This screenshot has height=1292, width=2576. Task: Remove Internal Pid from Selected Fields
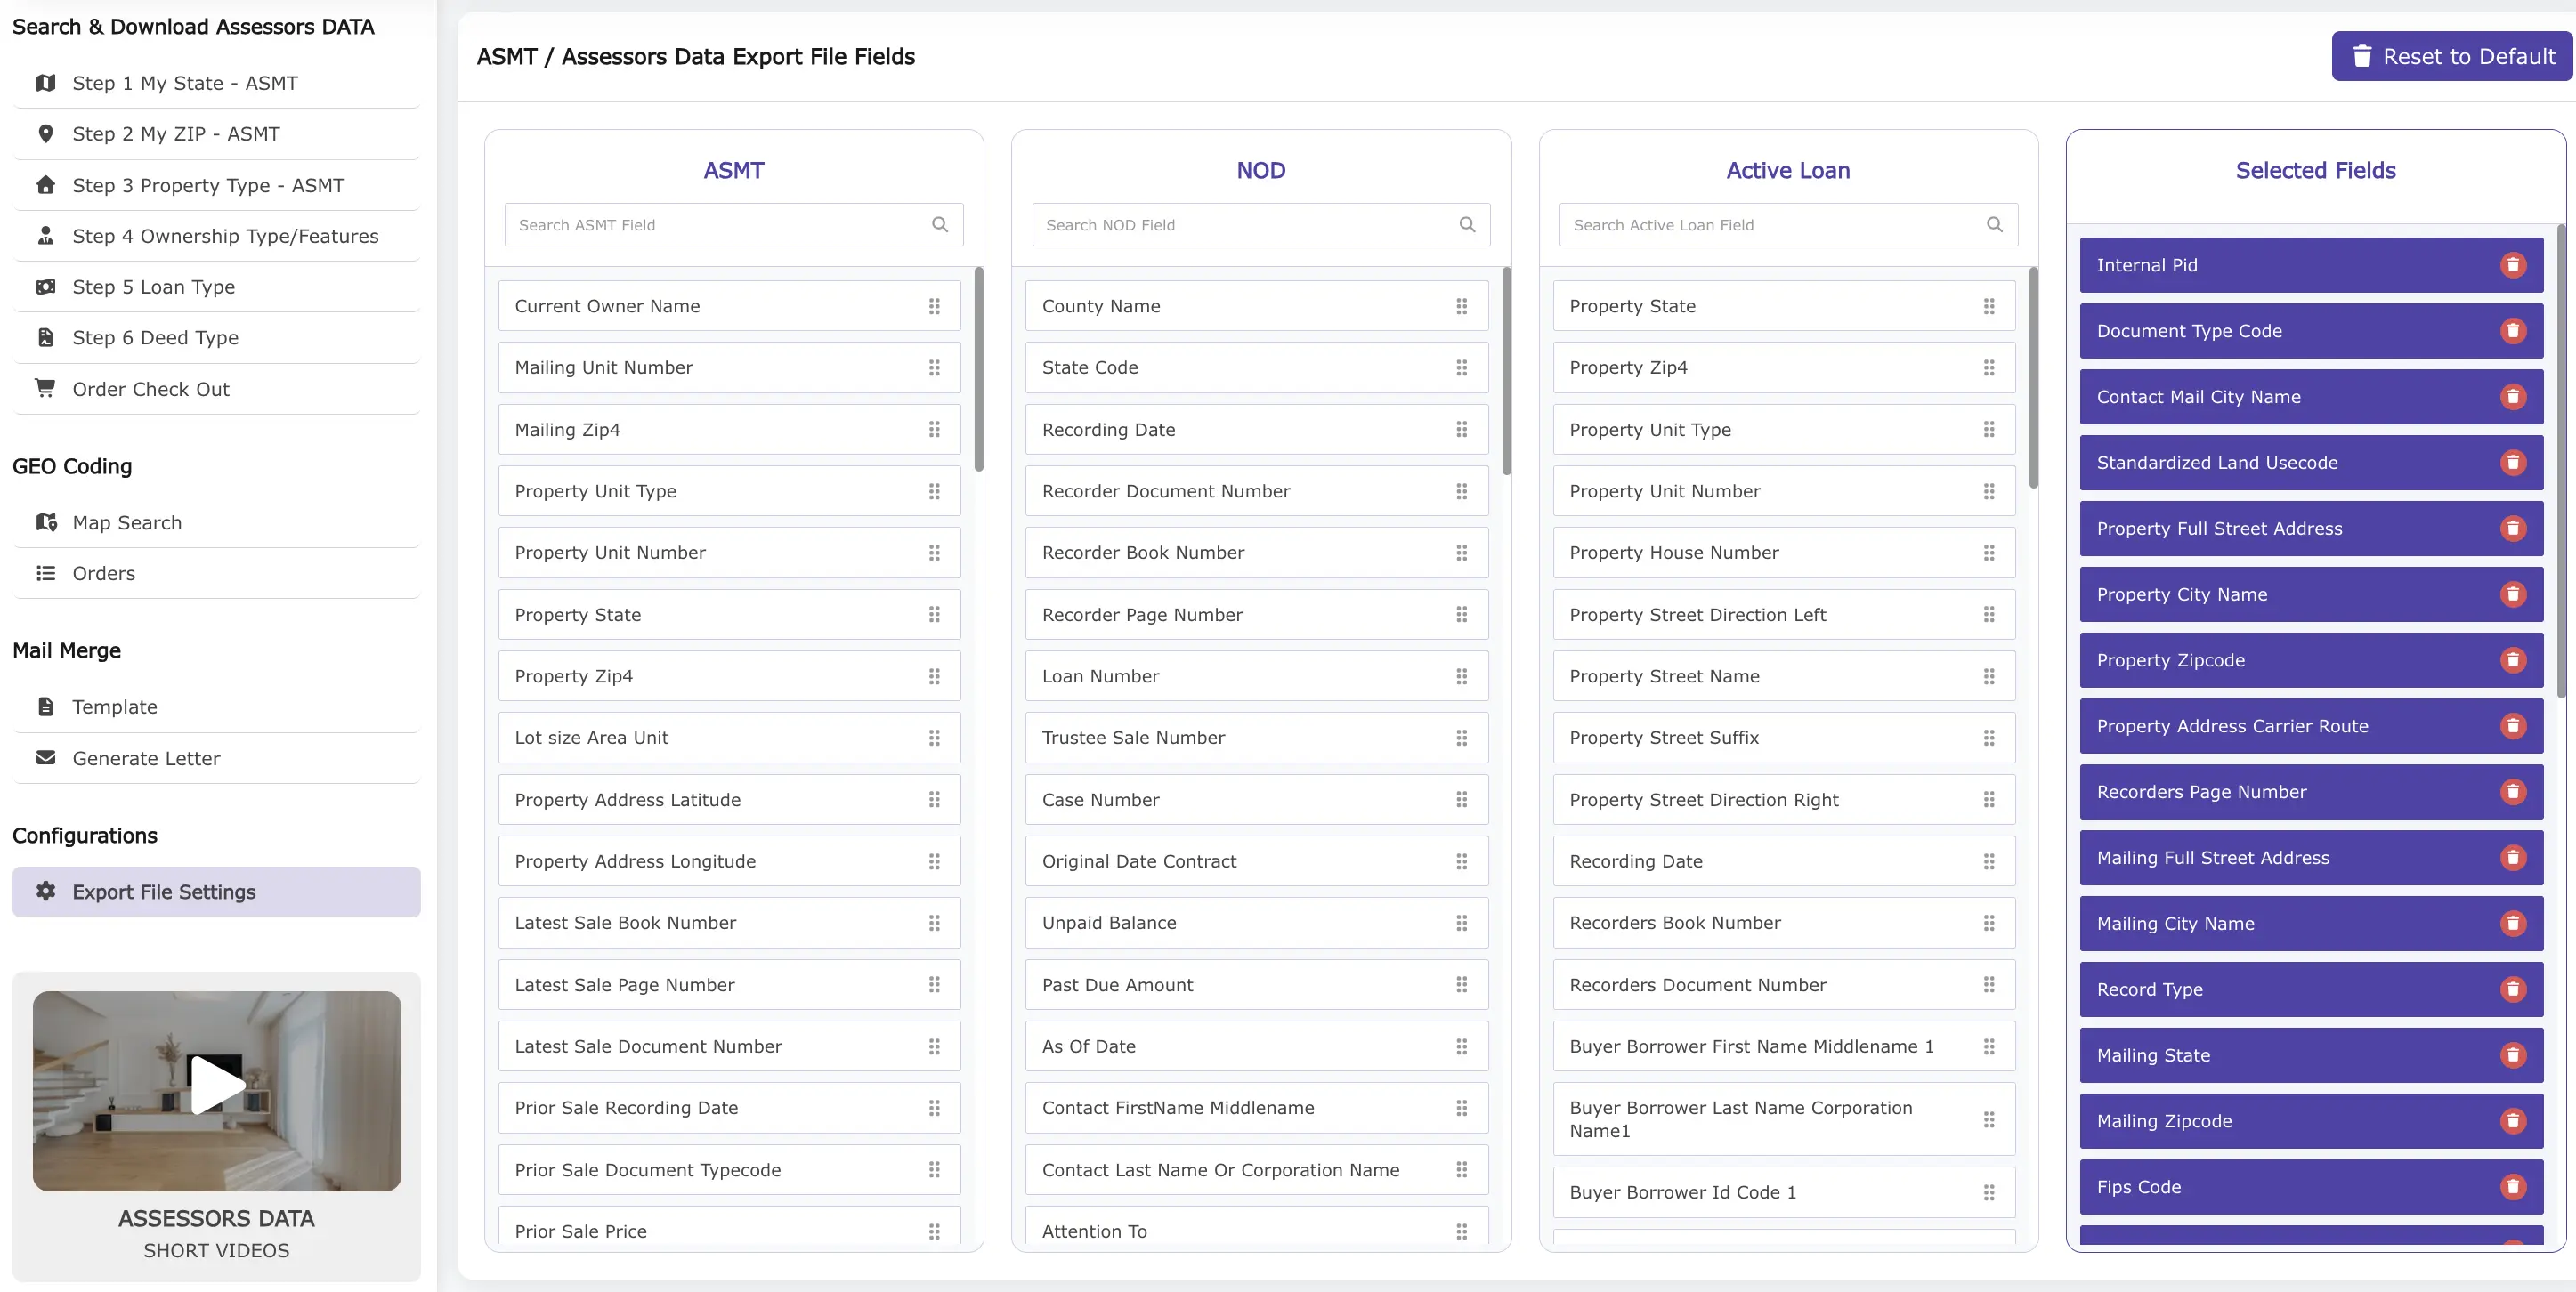click(2514, 264)
